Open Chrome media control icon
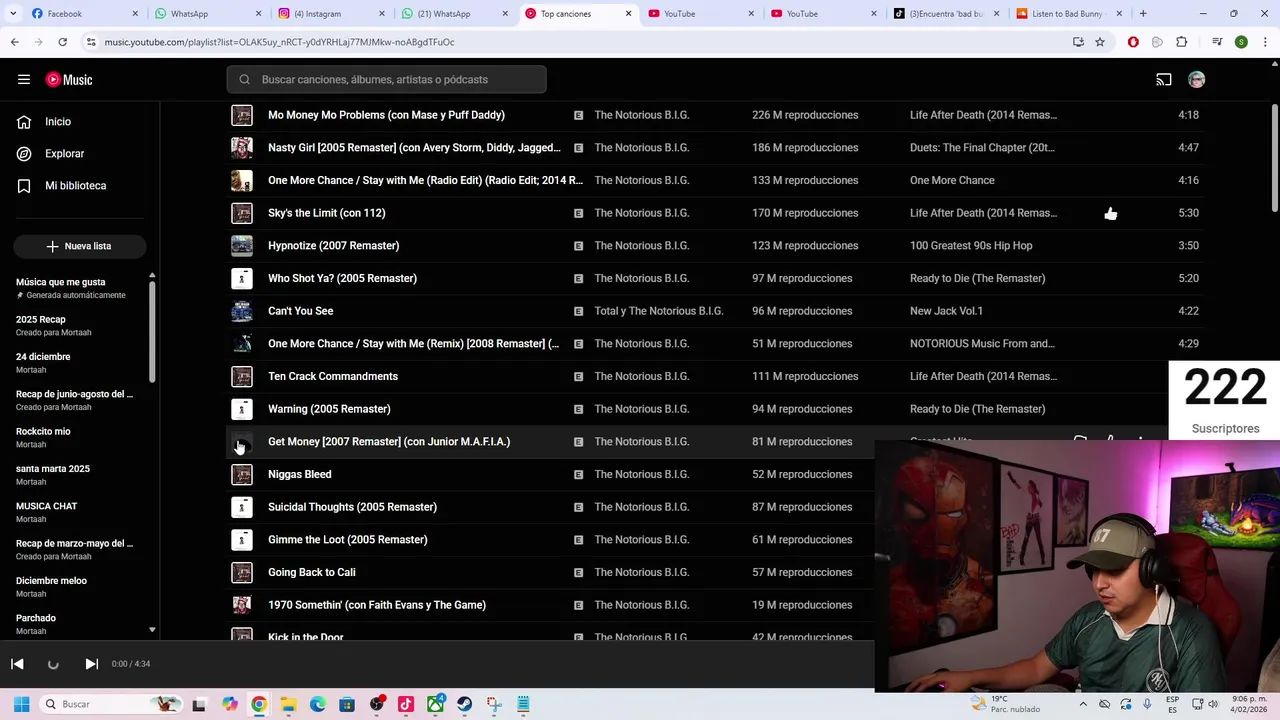This screenshot has height=720, width=1280. [x=1217, y=42]
